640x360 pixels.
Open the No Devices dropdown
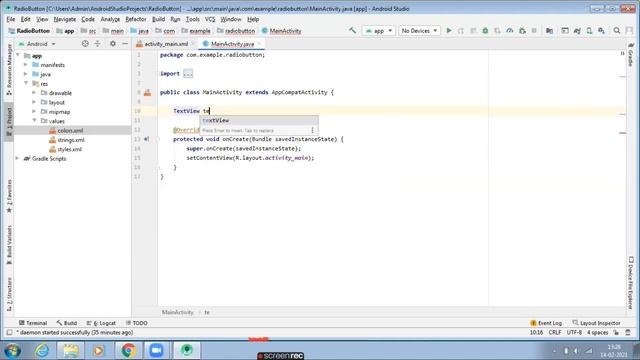point(419,31)
